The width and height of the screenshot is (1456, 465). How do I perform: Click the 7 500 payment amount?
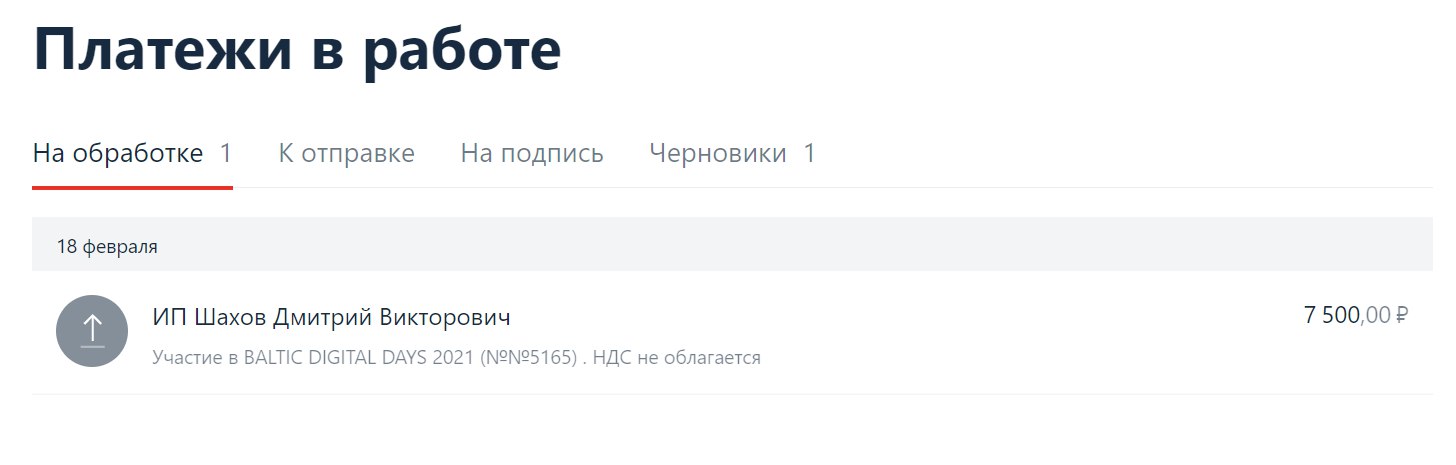point(1332,316)
